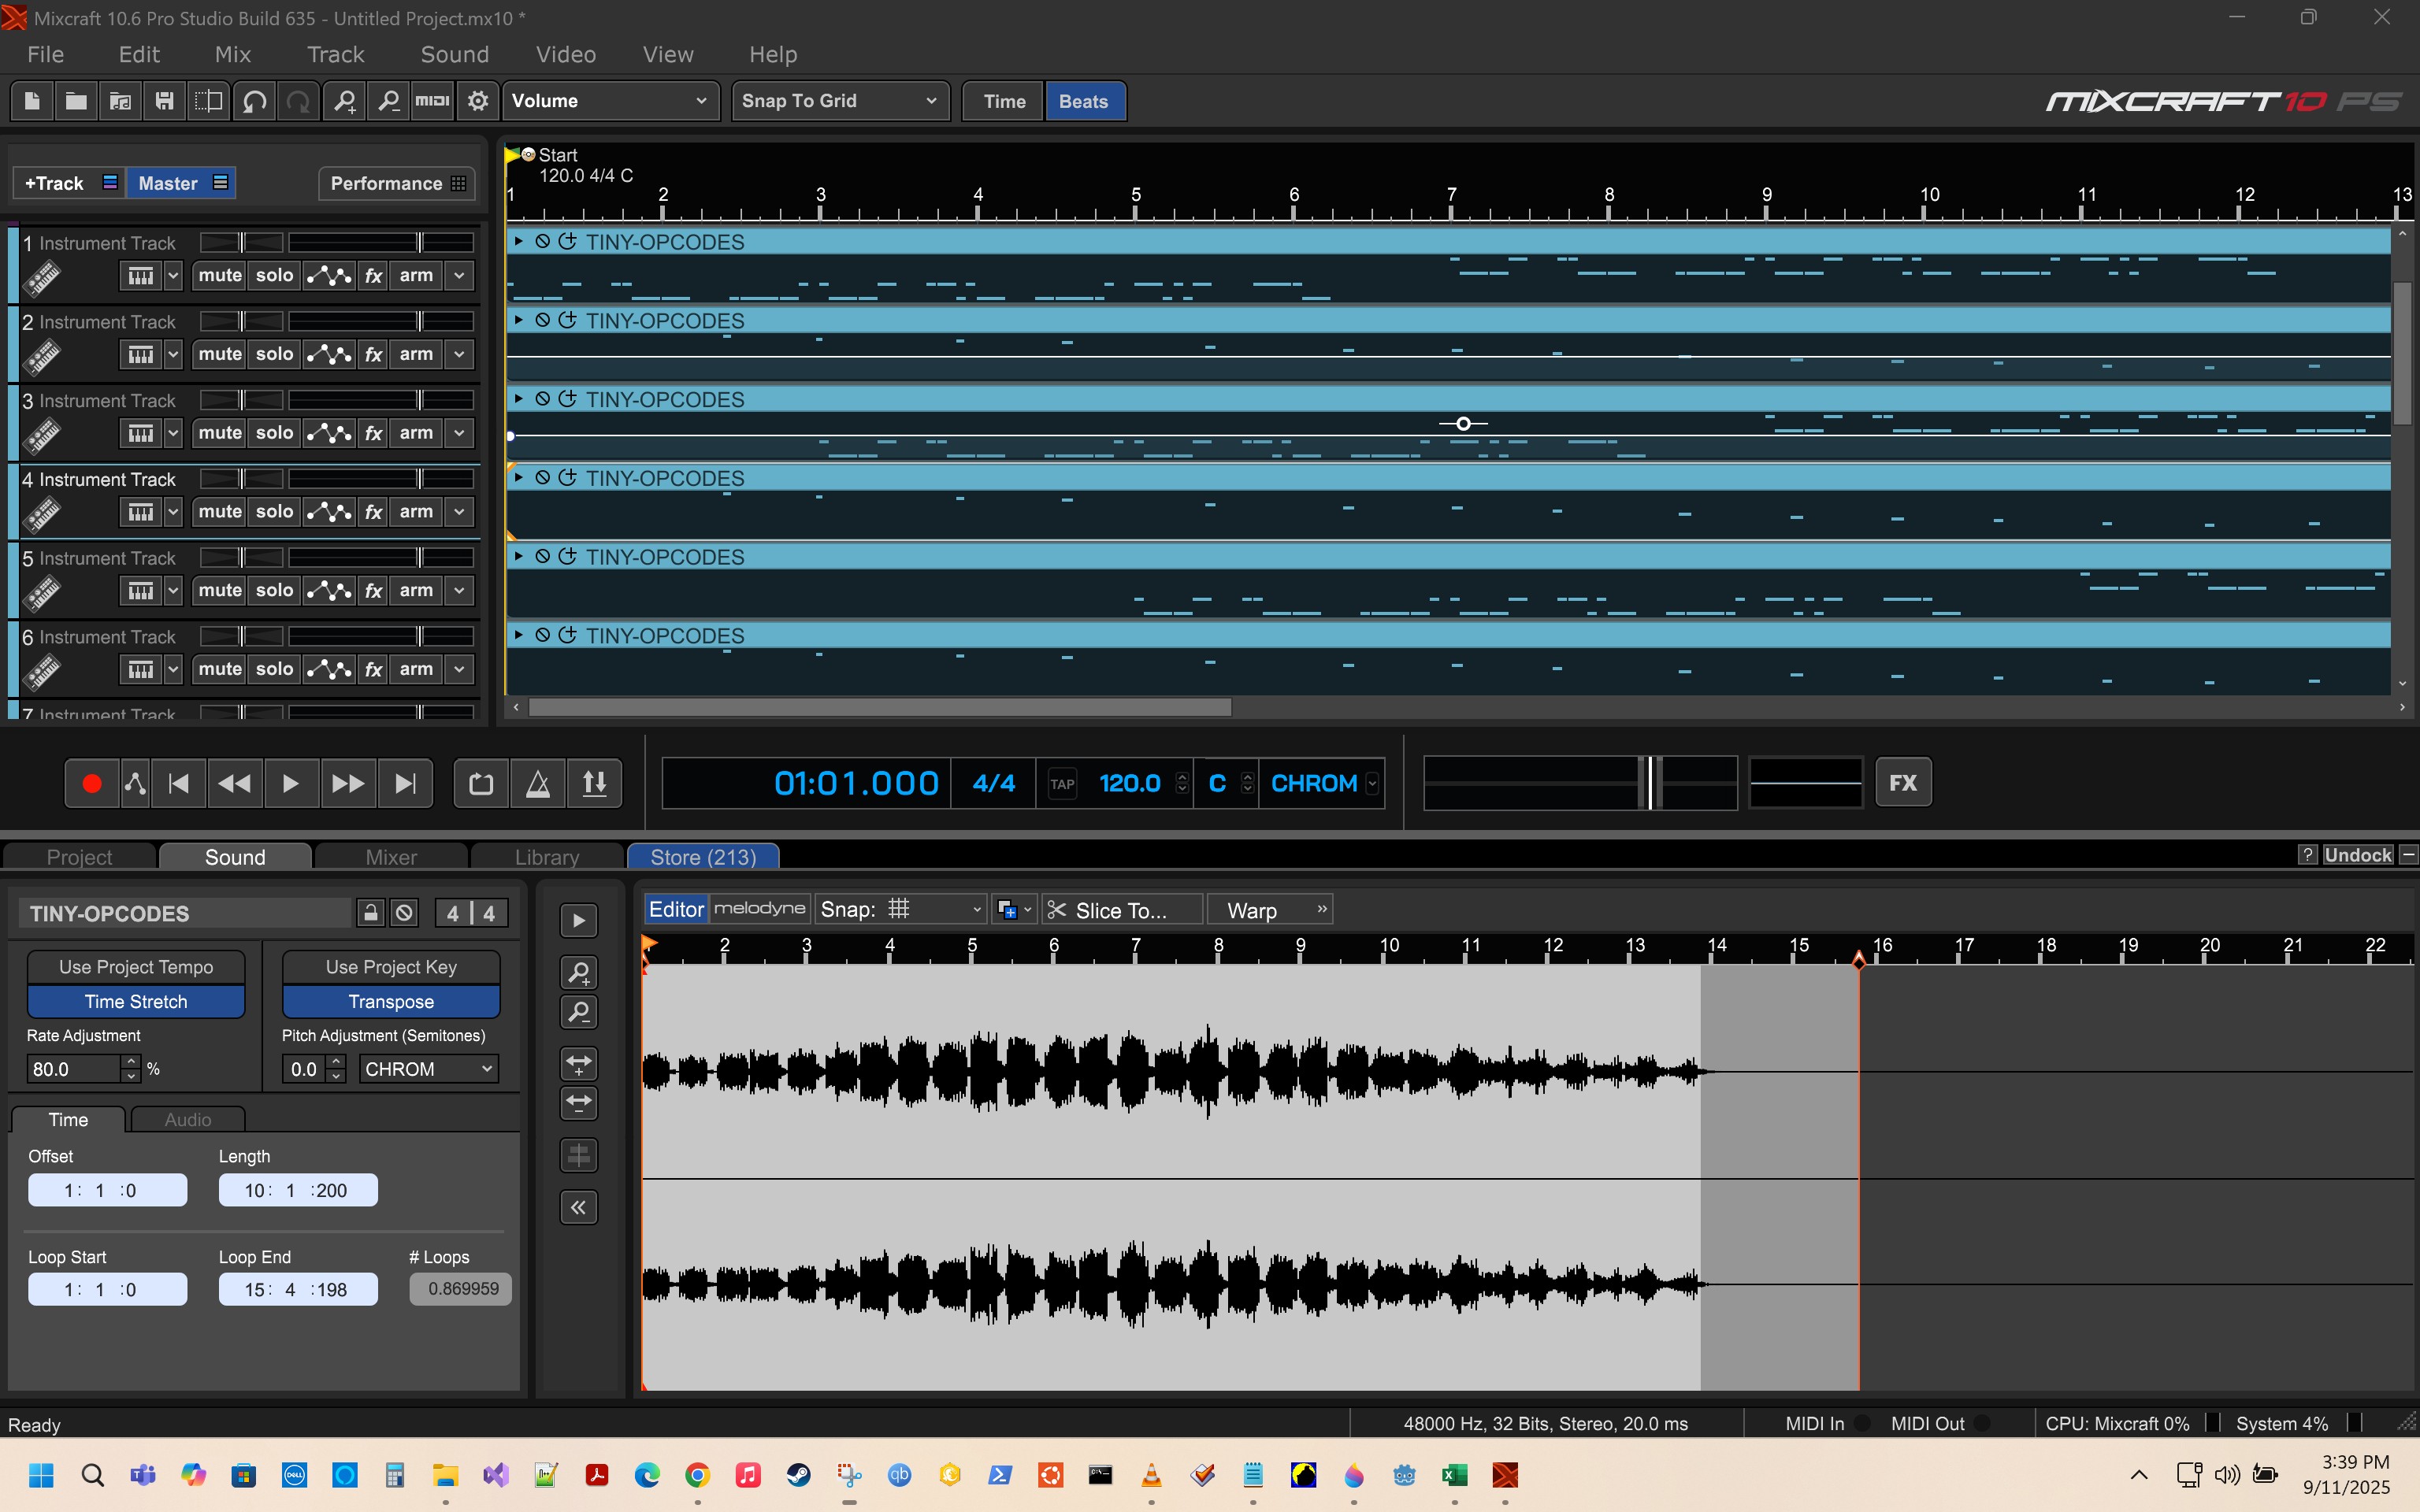This screenshot has width=2420, height=1512.
Task: Show automation lane for track 3
Action: click(329, 433)
